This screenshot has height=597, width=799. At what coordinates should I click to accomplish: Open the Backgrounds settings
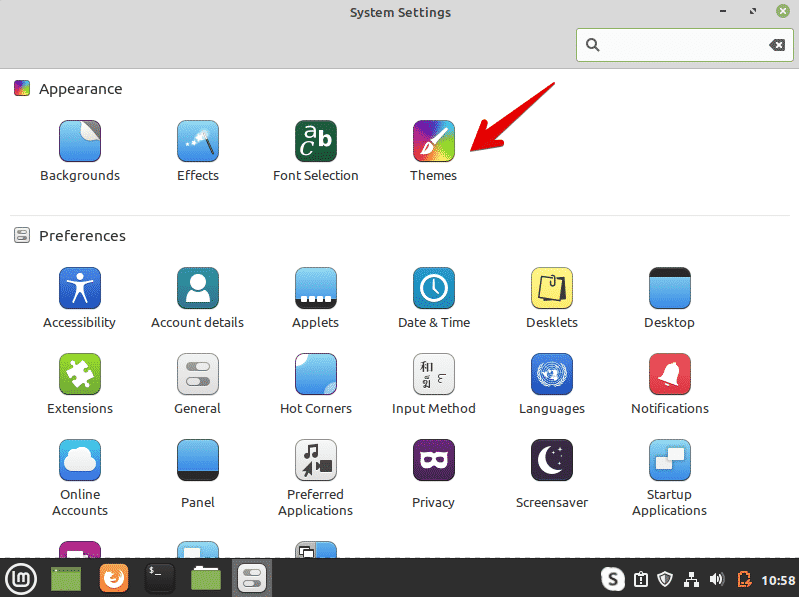click(80, 151)
